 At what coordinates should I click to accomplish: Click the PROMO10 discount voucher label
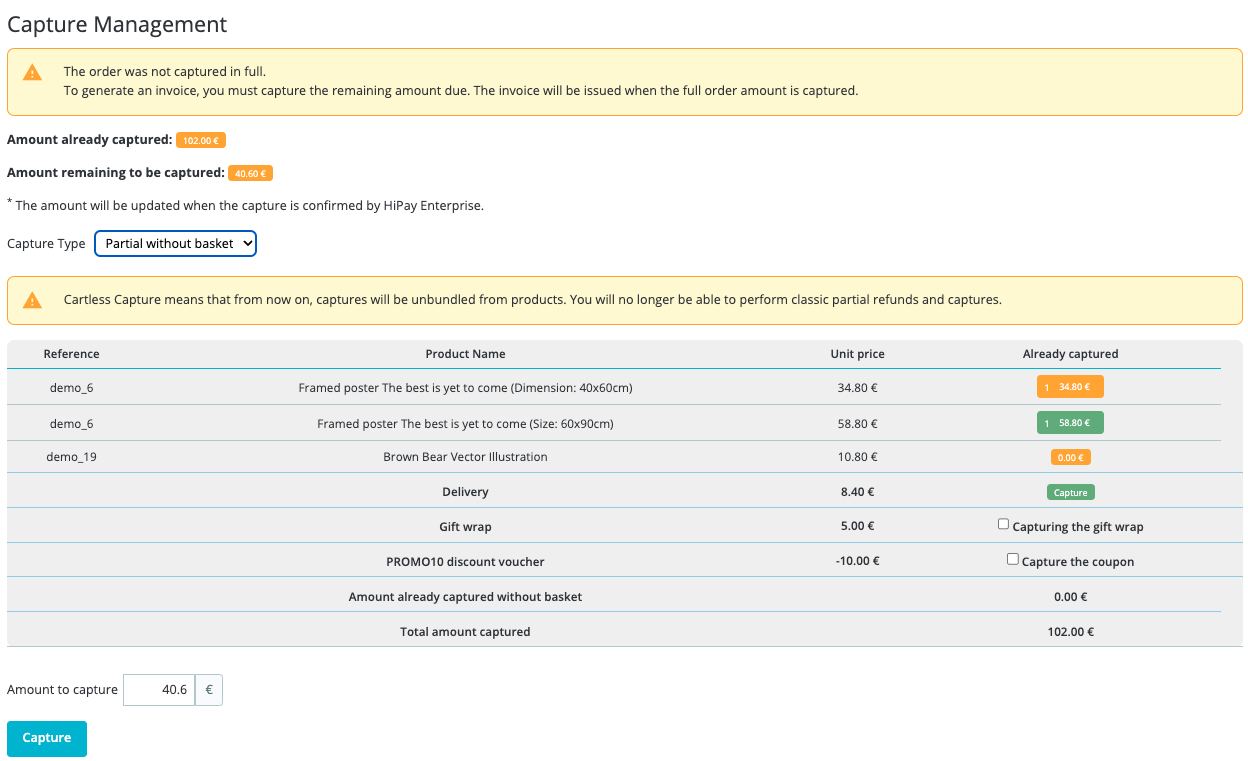[465, 562]
